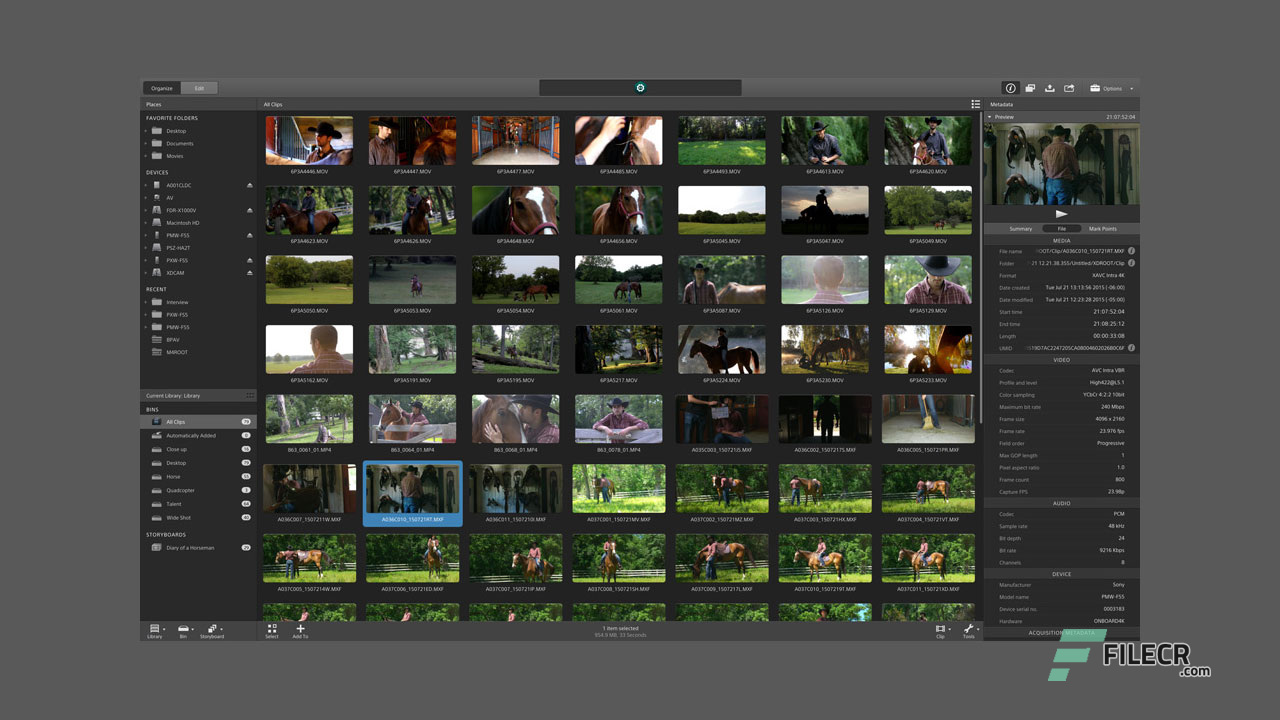1280x720 pixels.
Task: Eject the A001CLDC device
Action: tap(250, 185)
